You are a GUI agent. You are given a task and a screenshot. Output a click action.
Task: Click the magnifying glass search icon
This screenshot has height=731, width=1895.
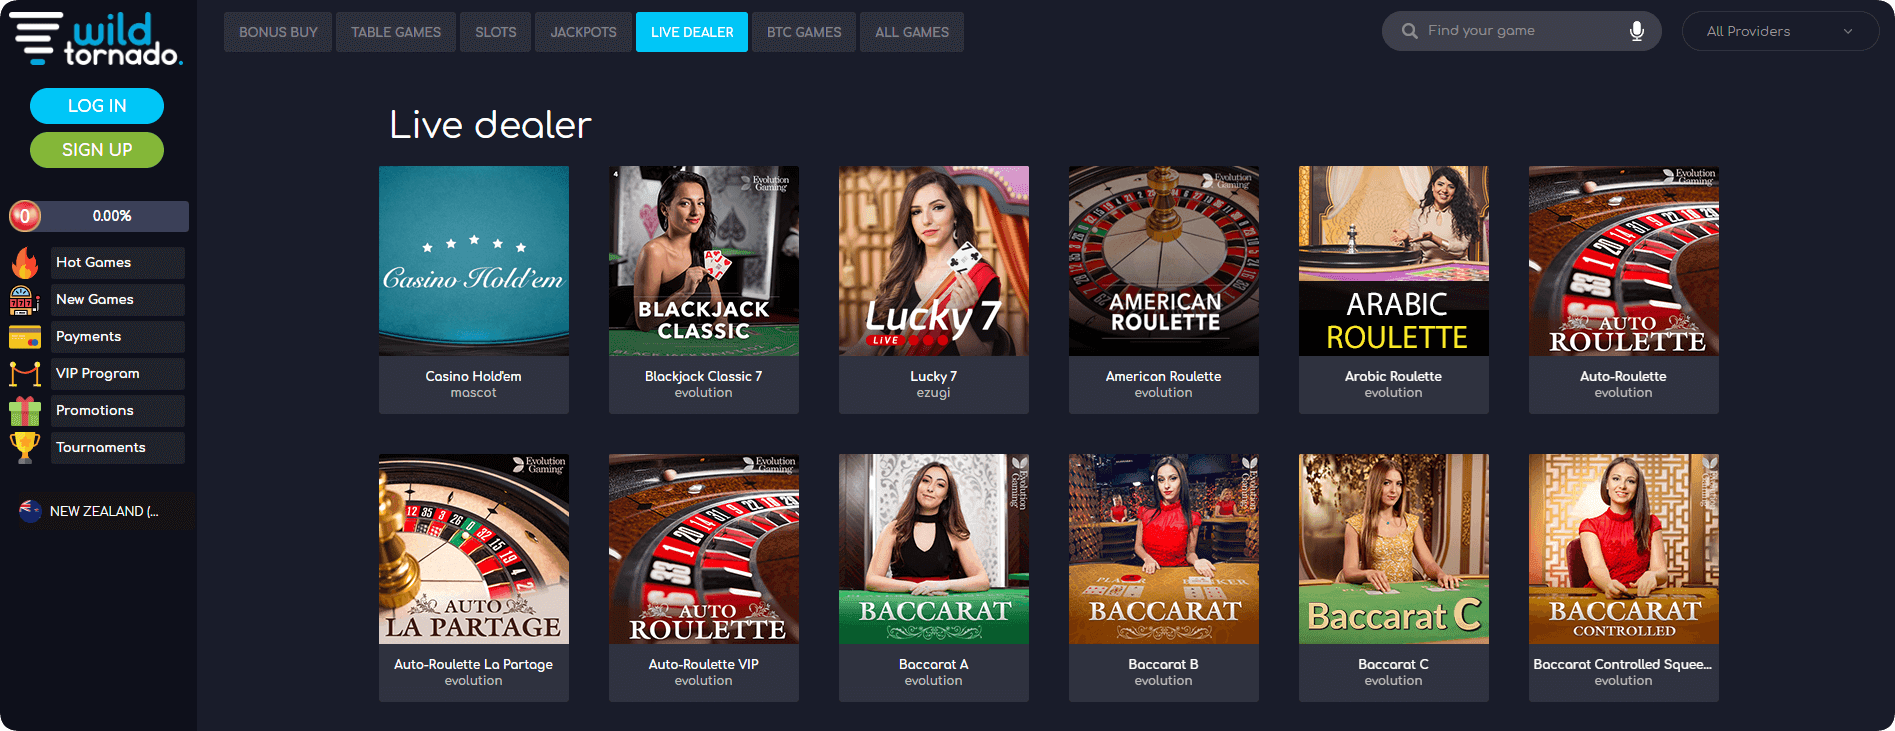1409,31
